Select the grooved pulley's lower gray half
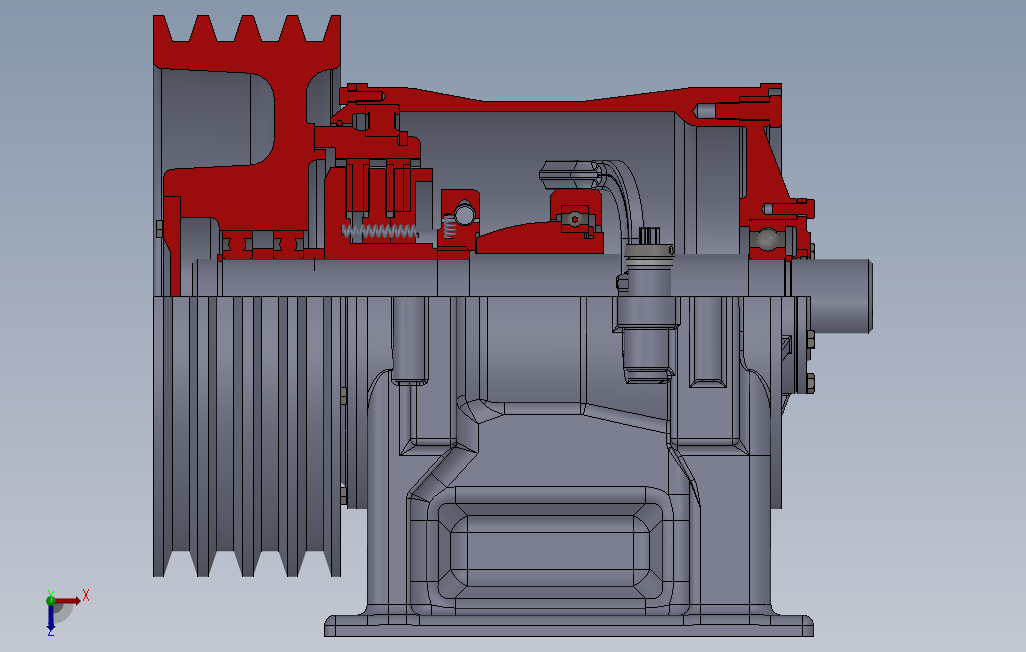 247,436
